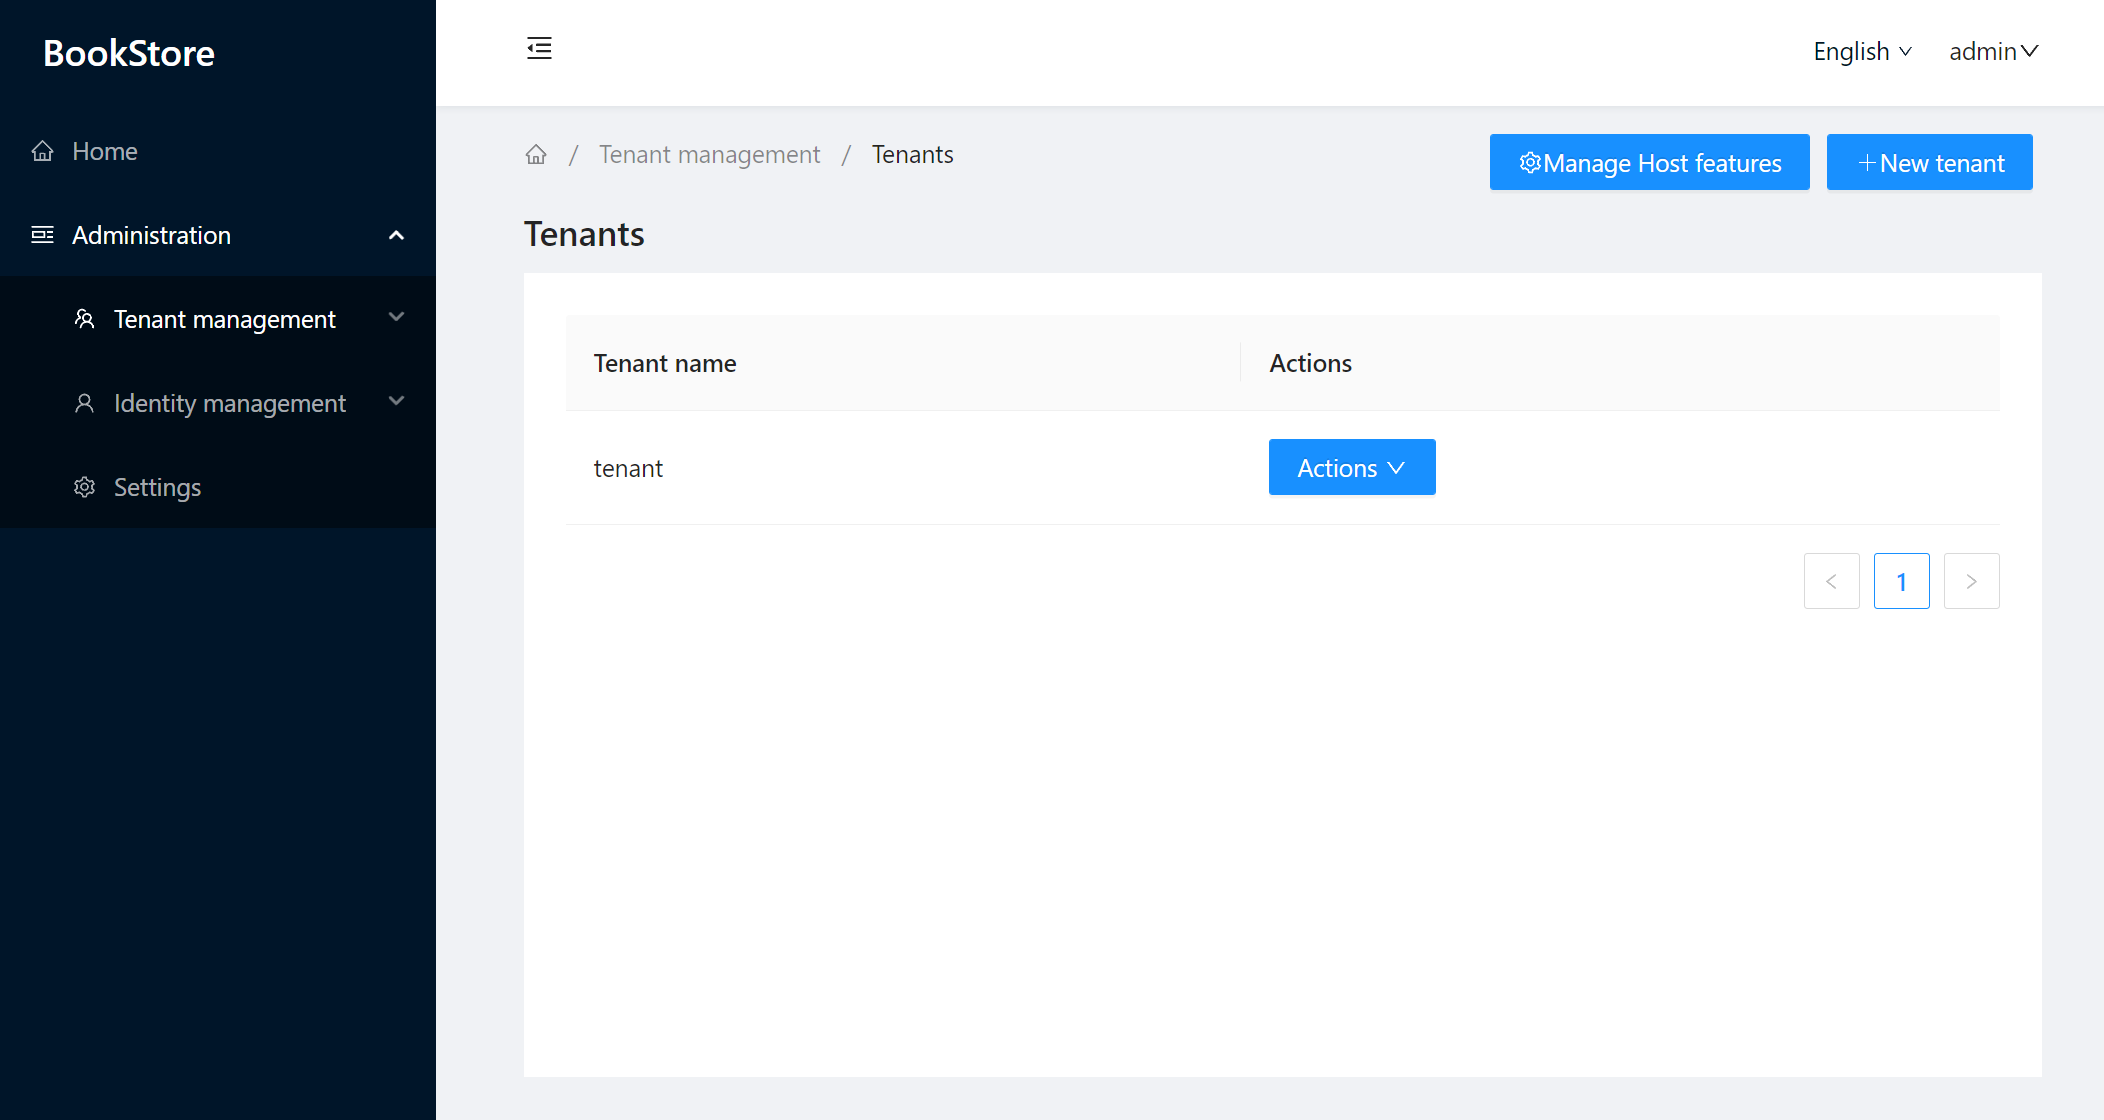Viewport: 2104px width, 1120px height.
Task: Open the English language dropdown
Action: (x=1862, y=51)
